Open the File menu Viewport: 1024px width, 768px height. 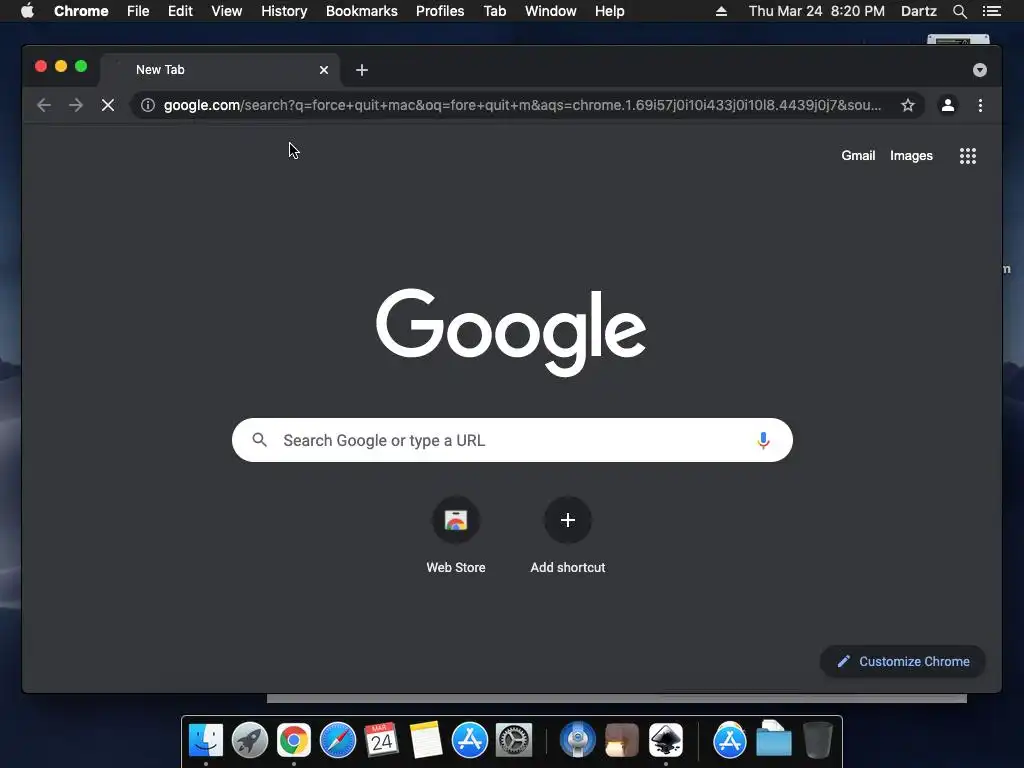click(x=138, y=11)
